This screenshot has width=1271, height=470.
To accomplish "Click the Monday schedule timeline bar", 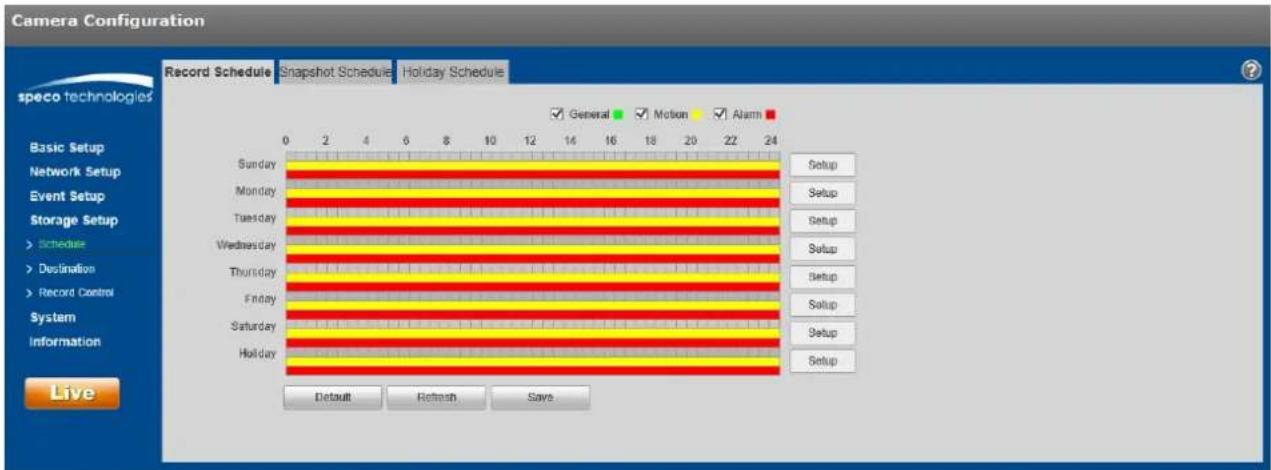I will click(x=533, y=193).
